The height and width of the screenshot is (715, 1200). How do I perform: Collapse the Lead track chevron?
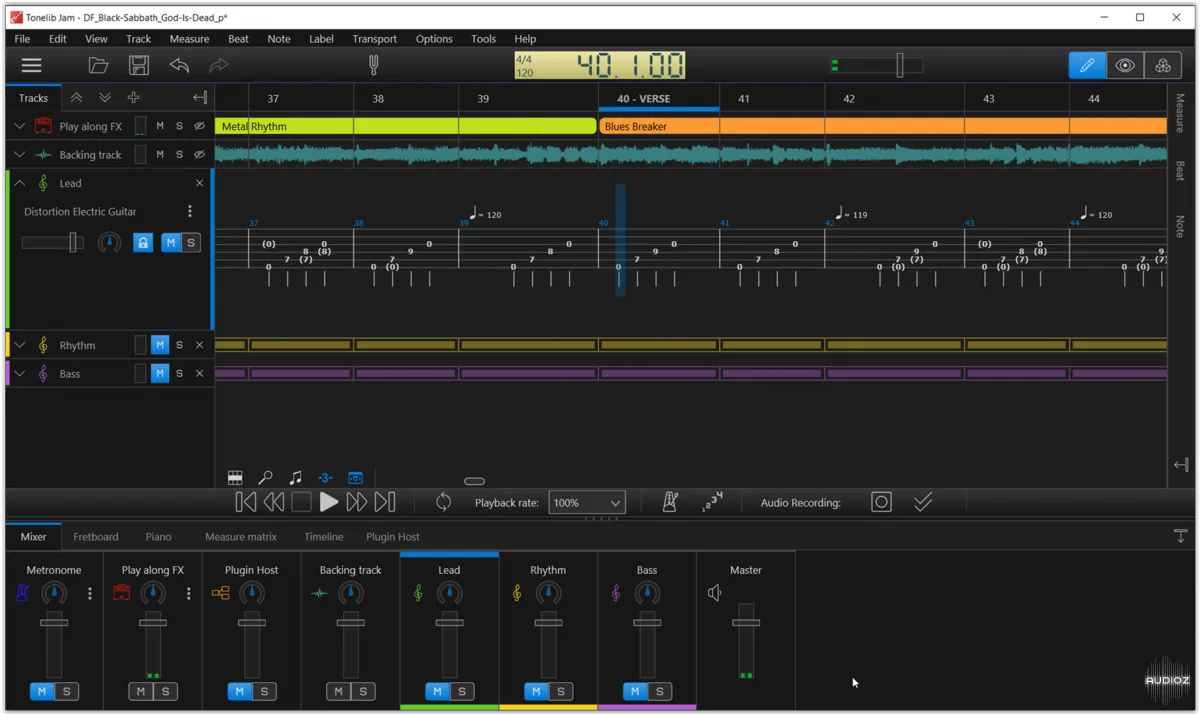19,183
